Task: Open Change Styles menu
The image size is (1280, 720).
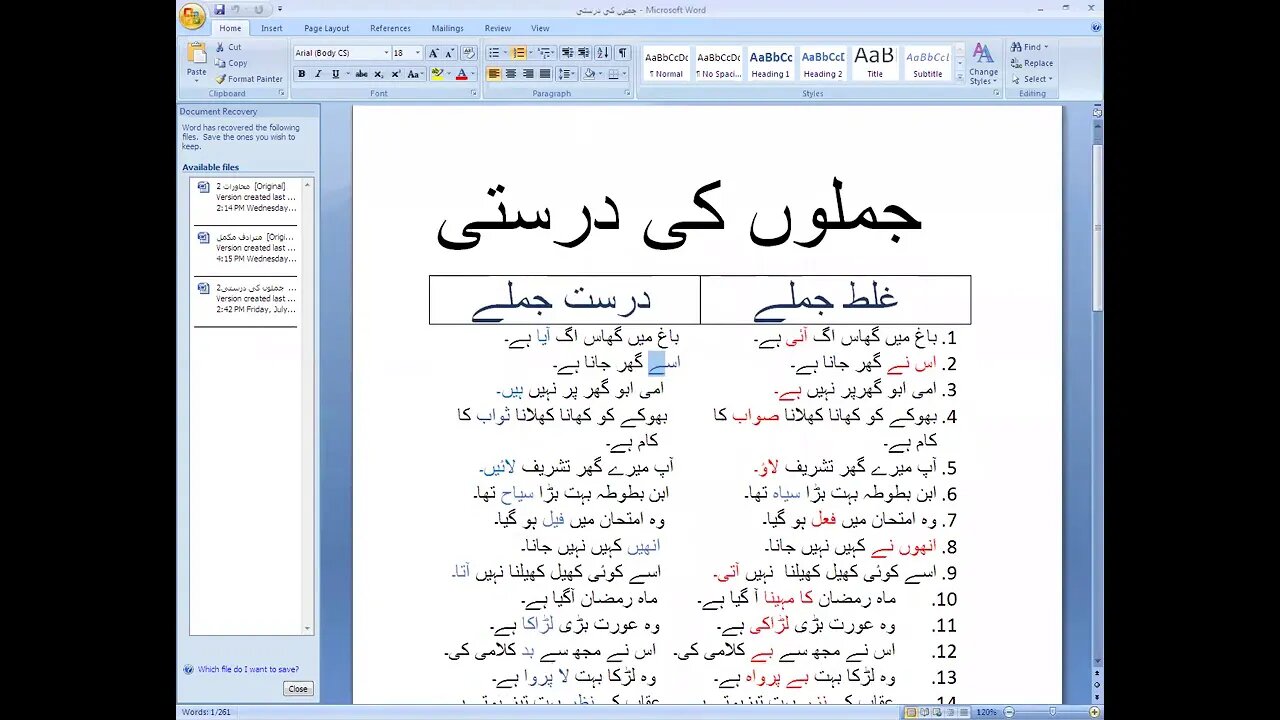Action: (x=983, y=64)
